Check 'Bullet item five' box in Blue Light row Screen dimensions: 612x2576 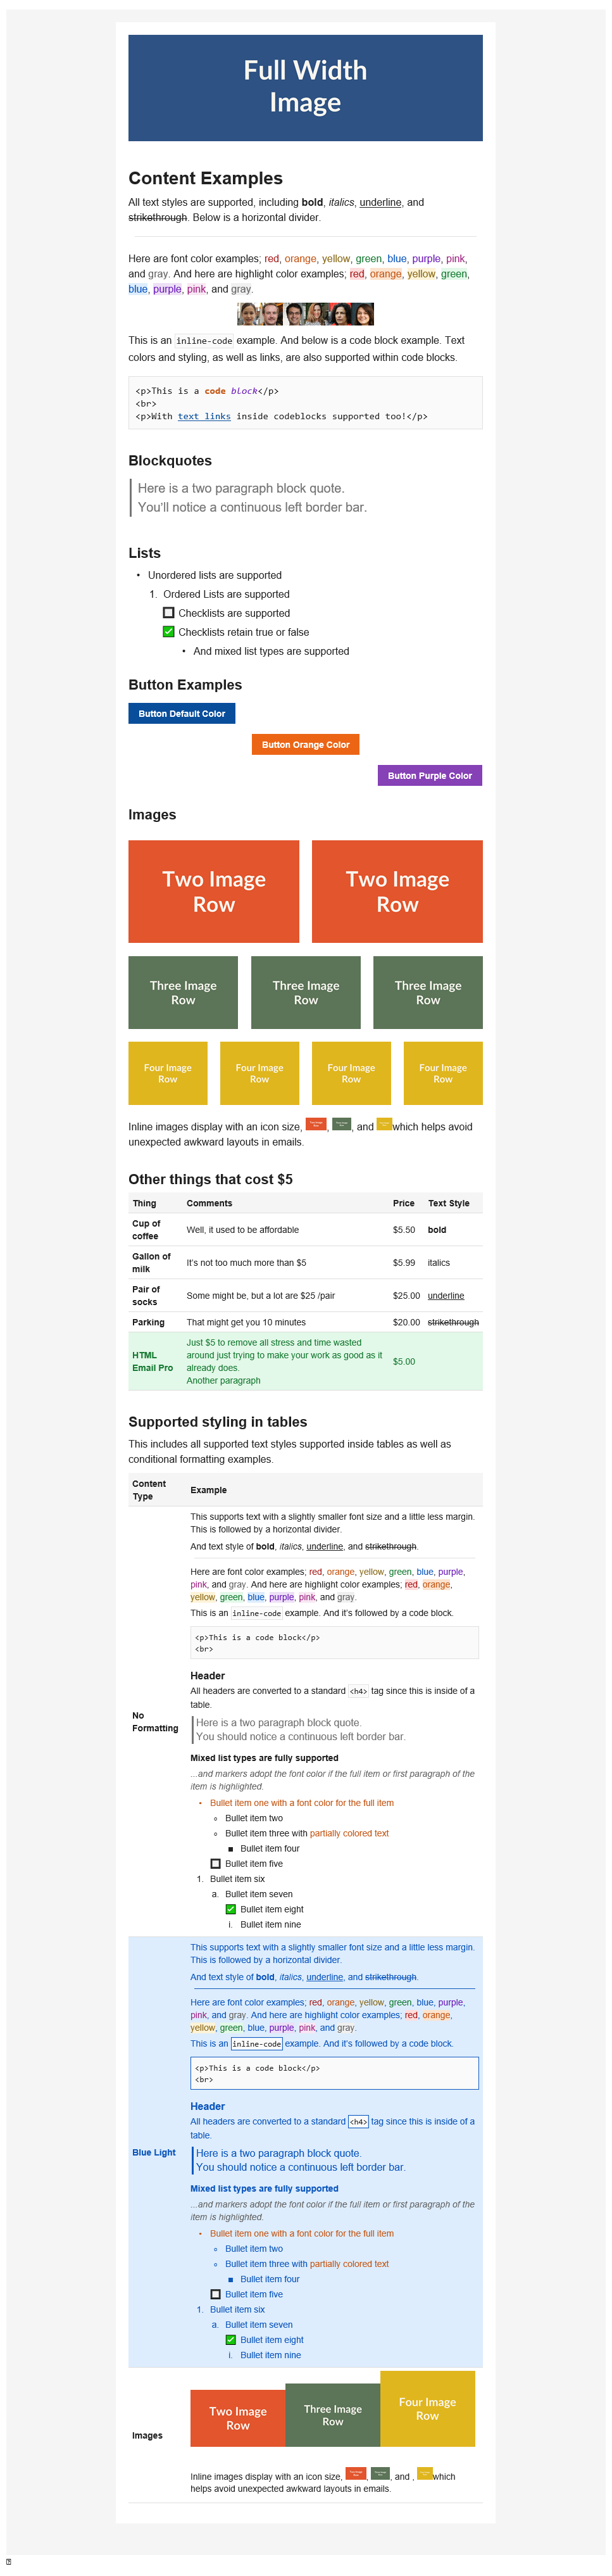coord(215,2294)
